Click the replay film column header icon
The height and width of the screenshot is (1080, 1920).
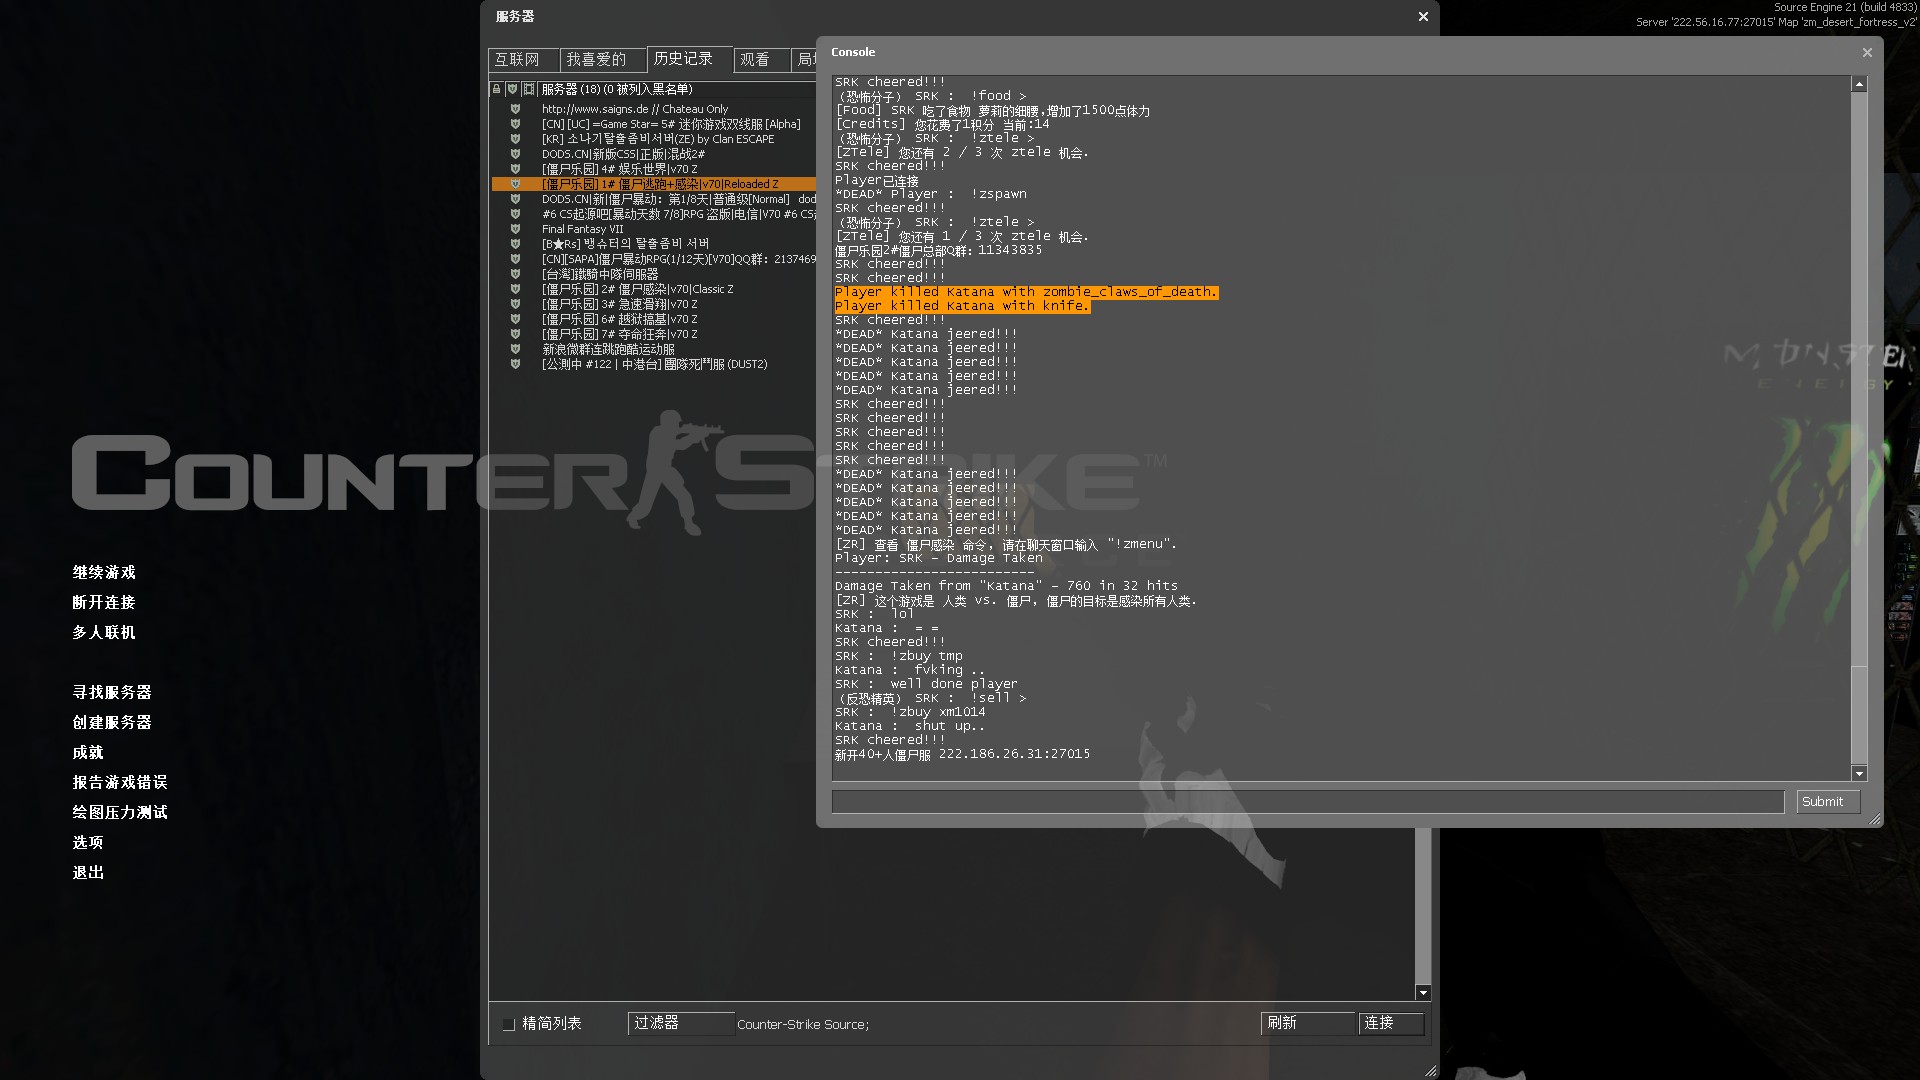tap(529, 89)
